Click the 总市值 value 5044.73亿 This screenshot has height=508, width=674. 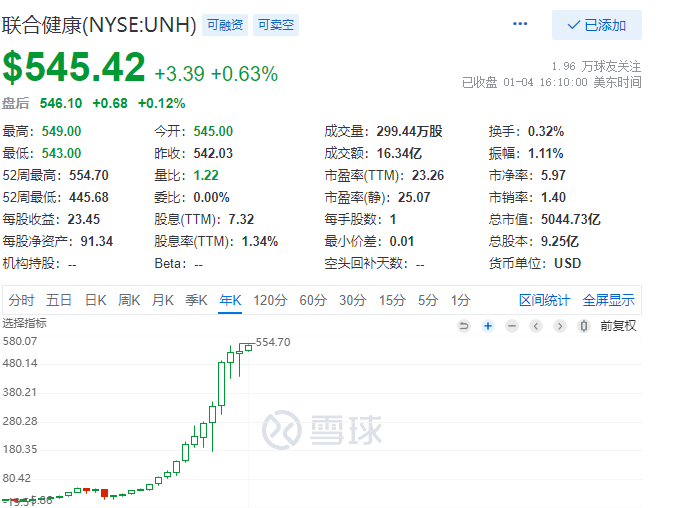click(x=571, y=219)
